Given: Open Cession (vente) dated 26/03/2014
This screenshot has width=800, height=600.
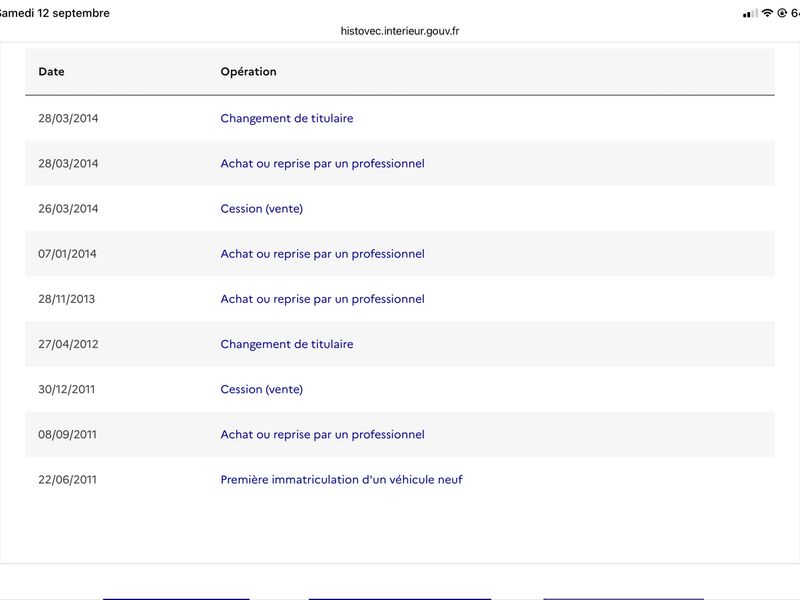Looking at the screenshot, I should pyautogui.click(x=262, y=209).
